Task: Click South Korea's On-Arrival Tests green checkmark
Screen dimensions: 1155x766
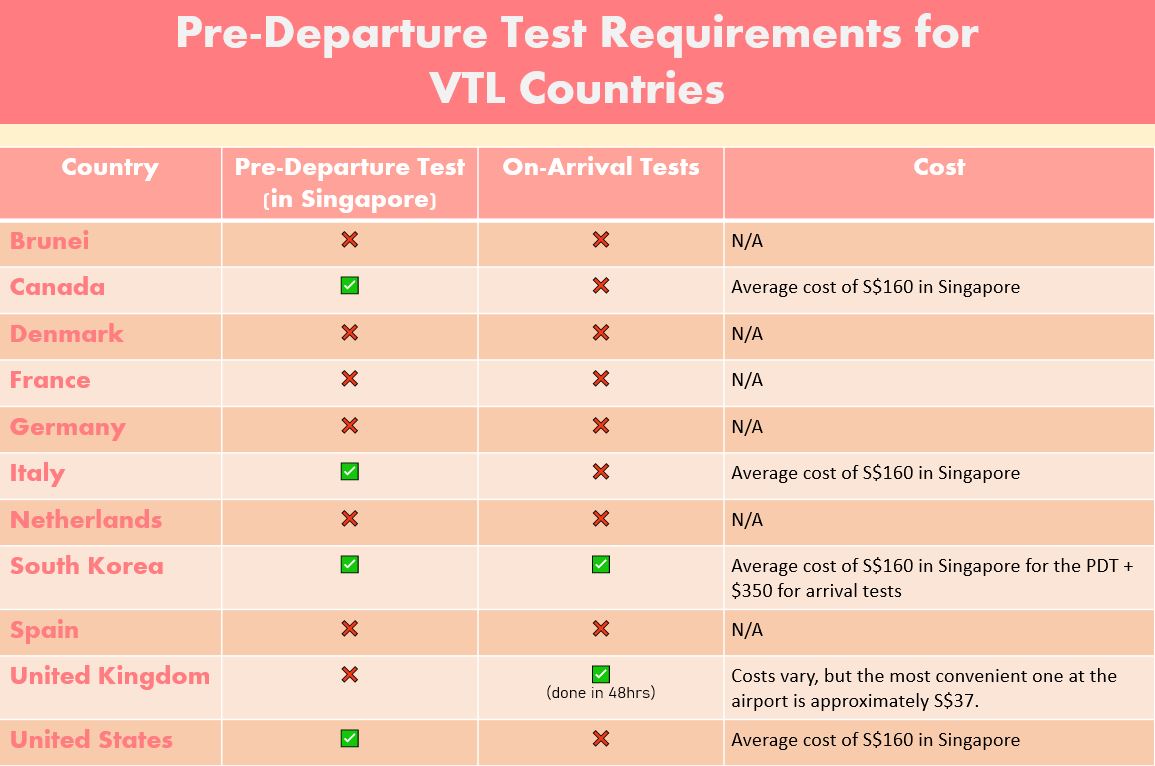Action: point(600,565)
